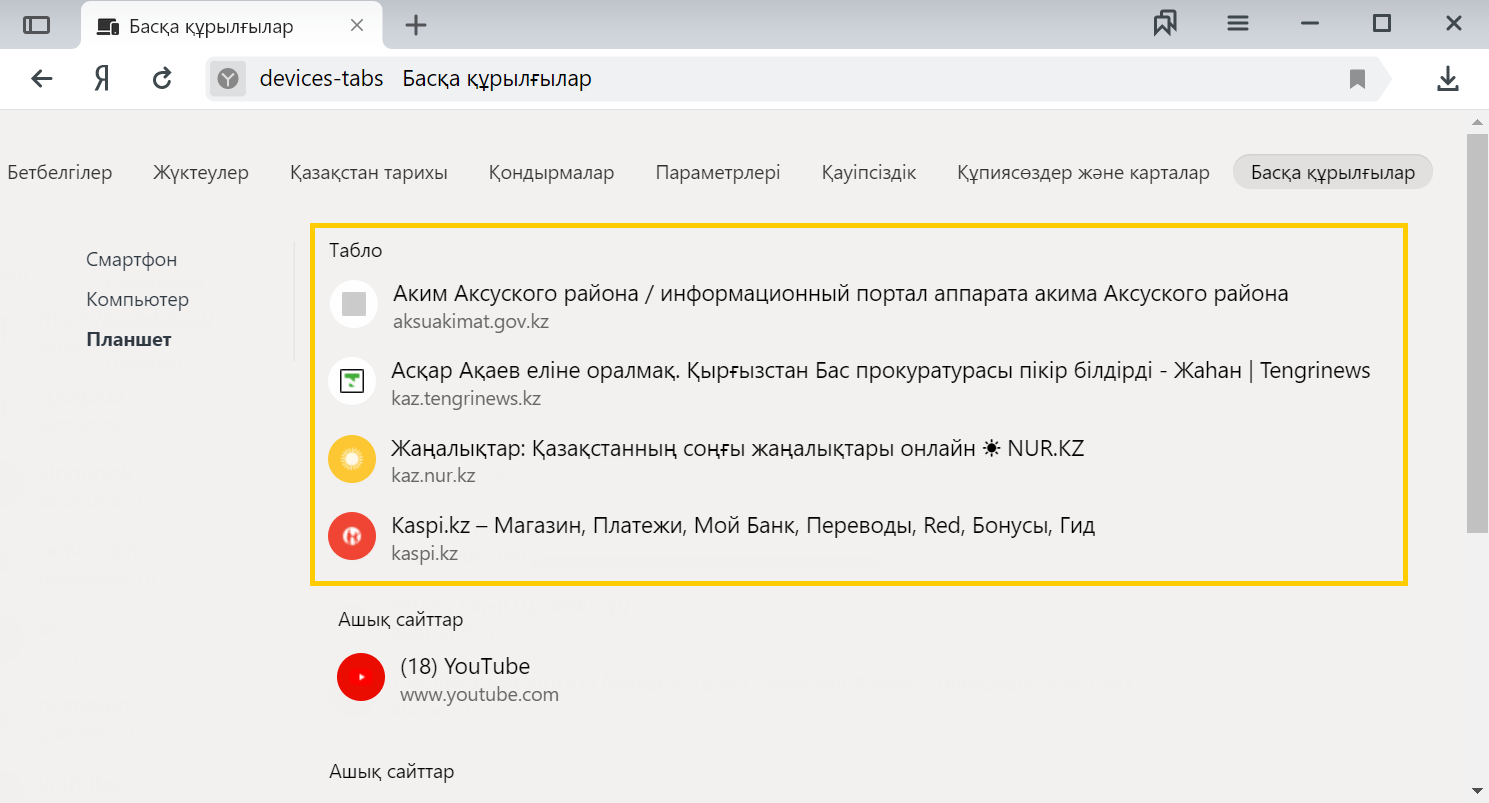Toggle the side panel icon
1489x803 pixels.
coord(37,25)
